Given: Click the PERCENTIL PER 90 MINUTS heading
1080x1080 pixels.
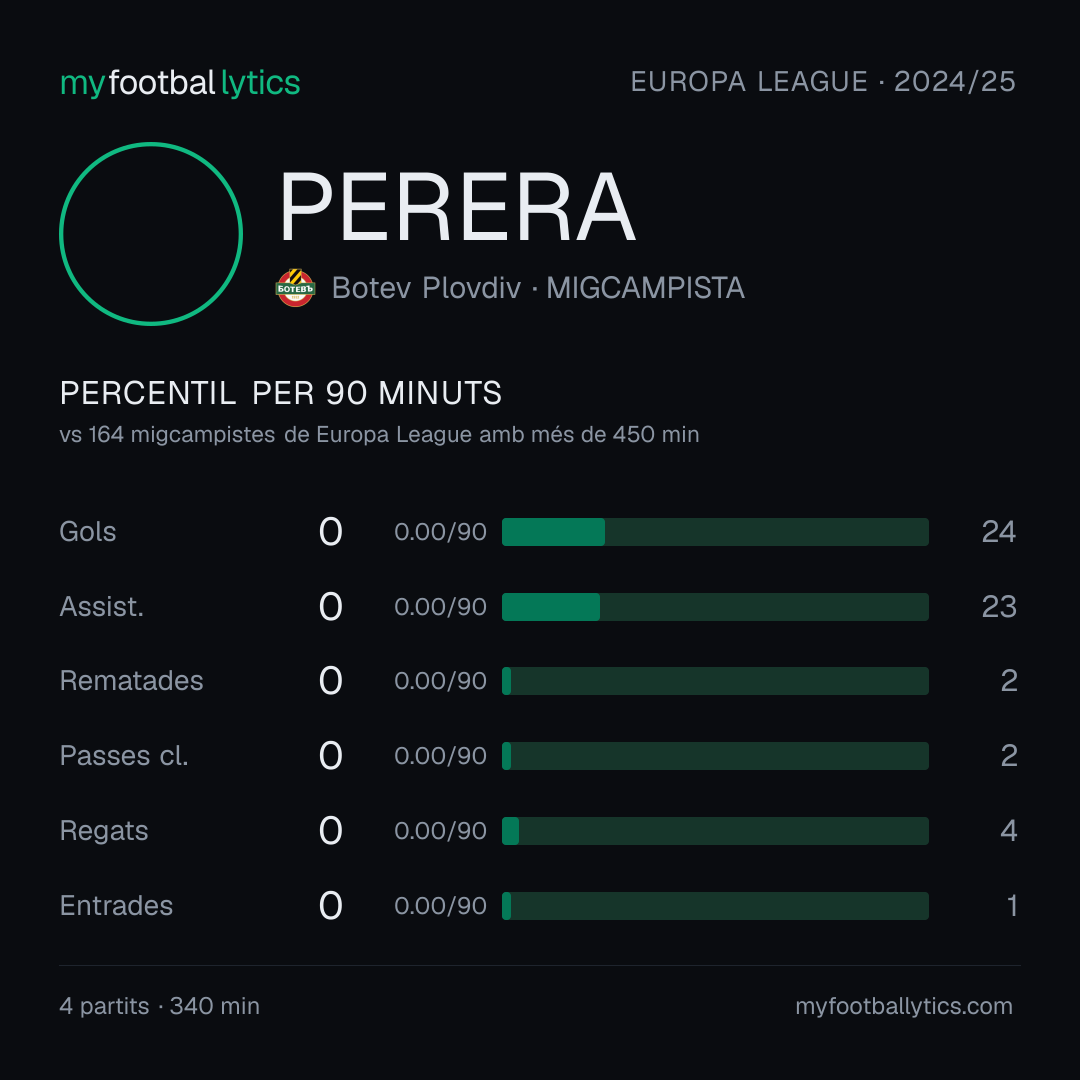Looking at the screenshot, I should [280, 393].
